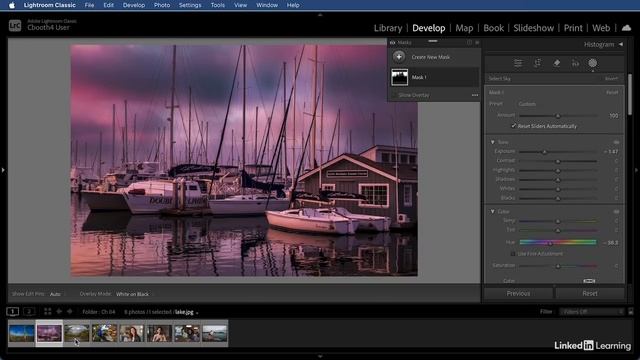The image size is (640, 360).
Task: Open the Preset Custom dropdown
Action: pyautogui.click(x=527, y=104)
